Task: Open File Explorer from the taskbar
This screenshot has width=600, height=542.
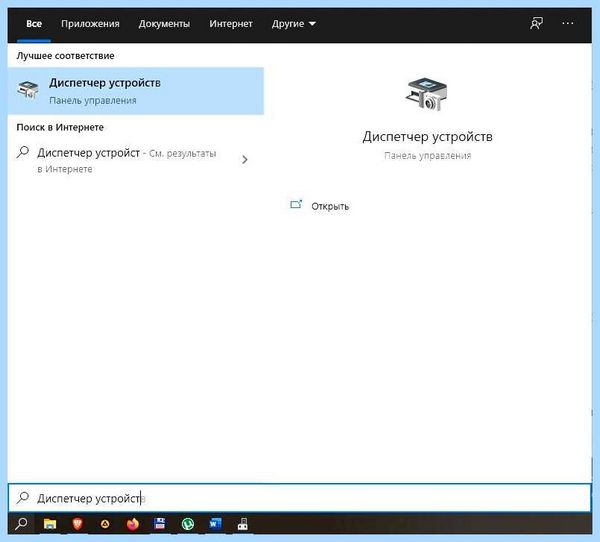Action: (x=50, y=524)
